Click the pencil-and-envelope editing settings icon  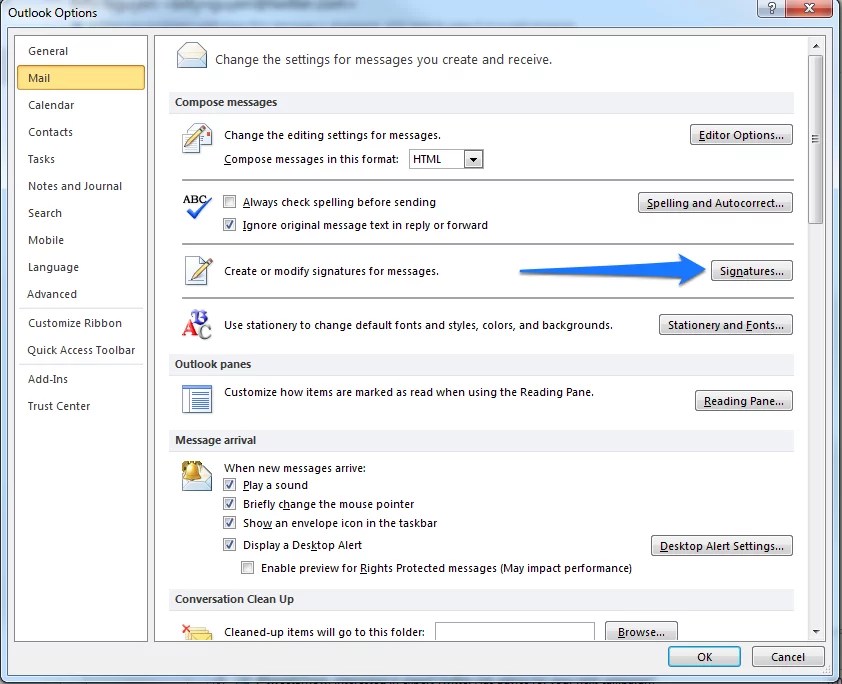click(x=197, y=138)
